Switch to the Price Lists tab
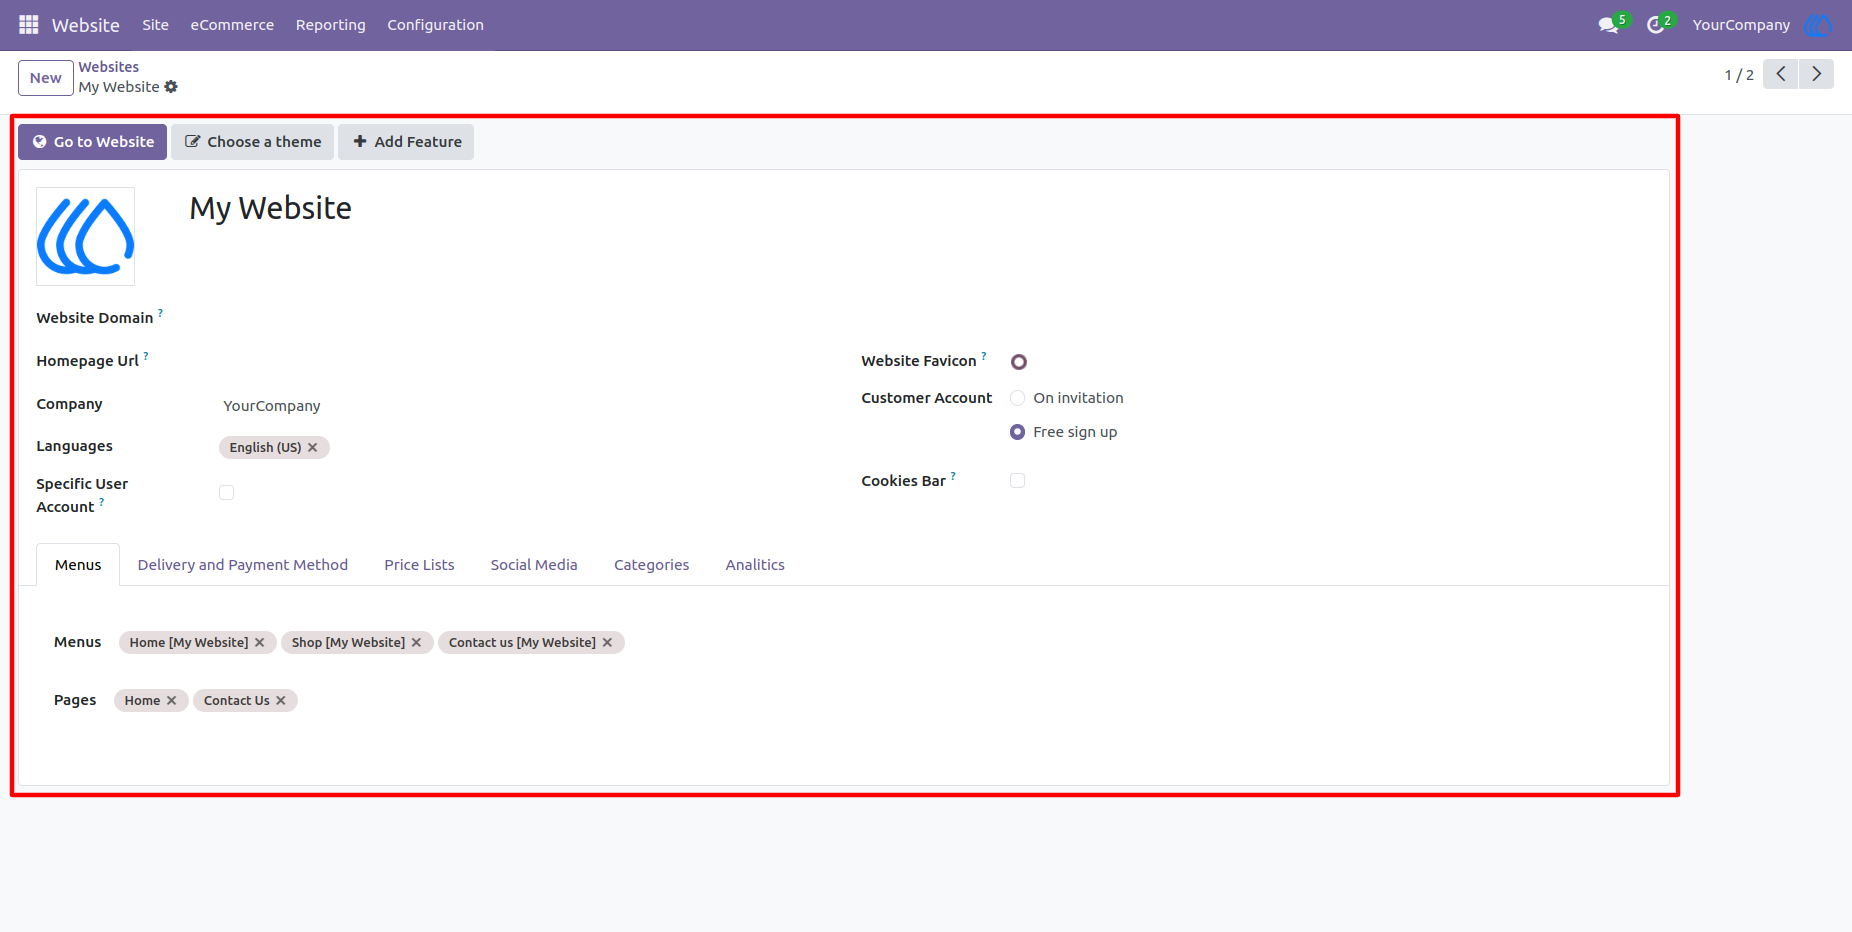 (x=419, y=565)
